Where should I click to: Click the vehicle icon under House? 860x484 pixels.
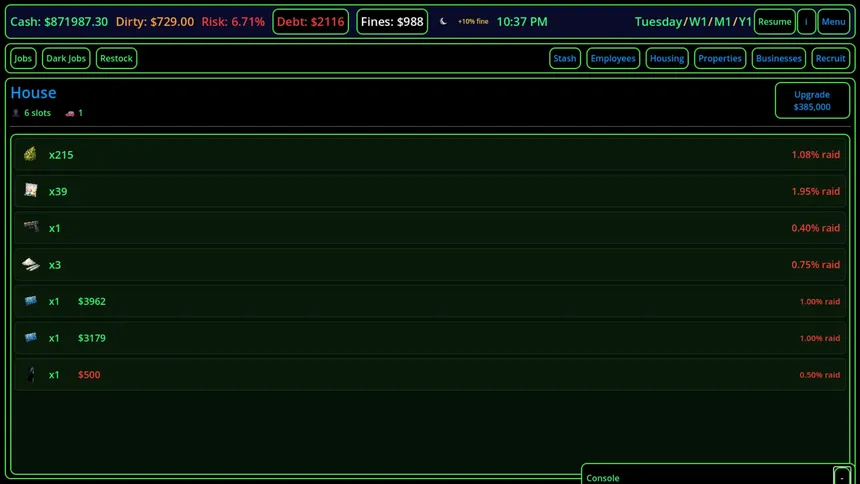[70, 114]
